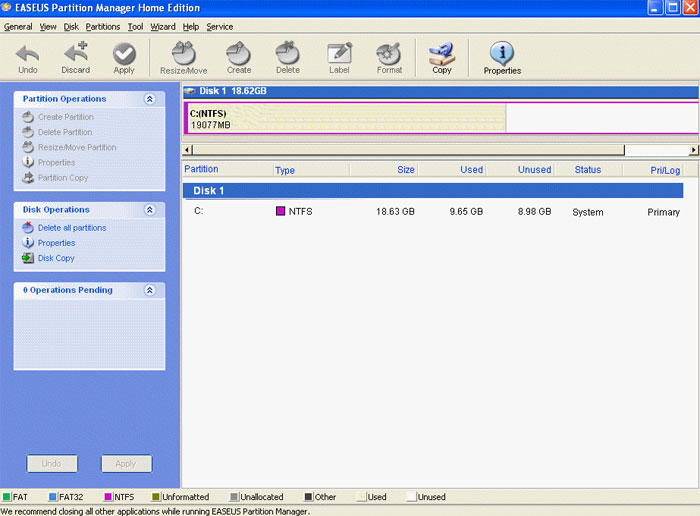Open the Service menu

pos(220,27)
